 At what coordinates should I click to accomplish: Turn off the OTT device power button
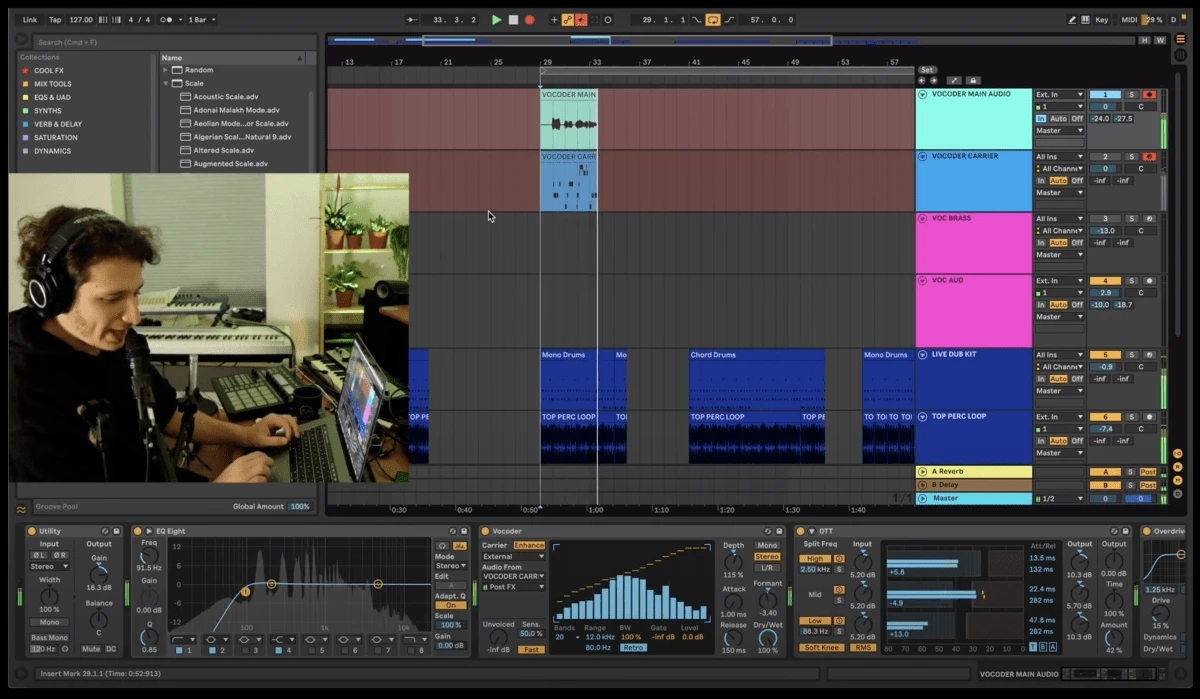coord(800,531)
